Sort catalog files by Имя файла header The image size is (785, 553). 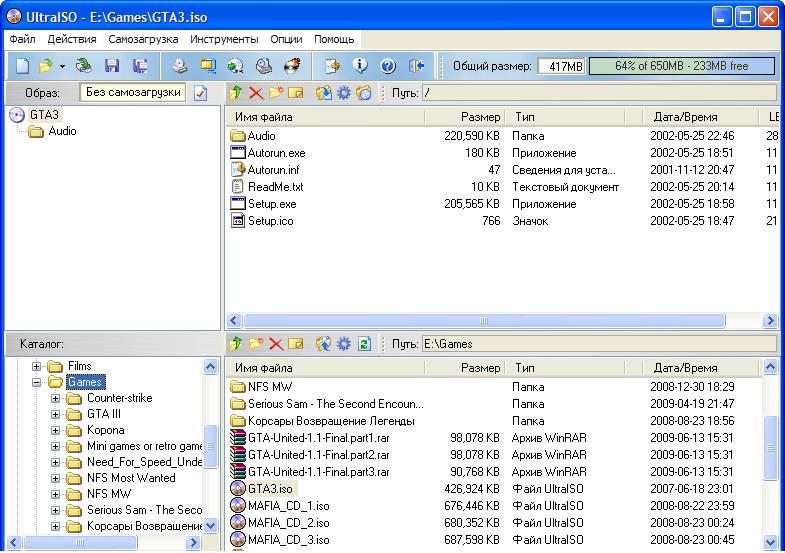325,368
